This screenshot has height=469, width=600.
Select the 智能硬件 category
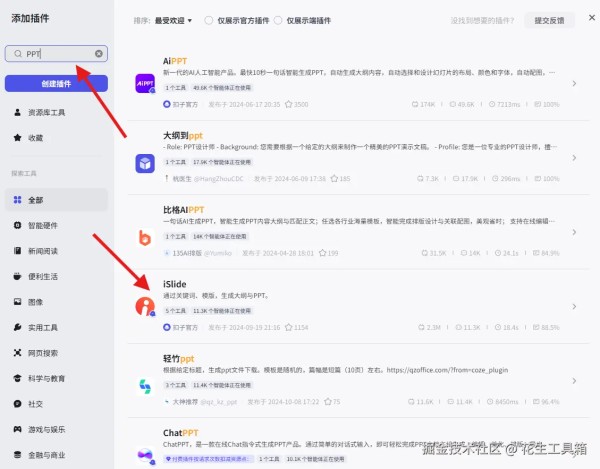(x=56, y=225)
